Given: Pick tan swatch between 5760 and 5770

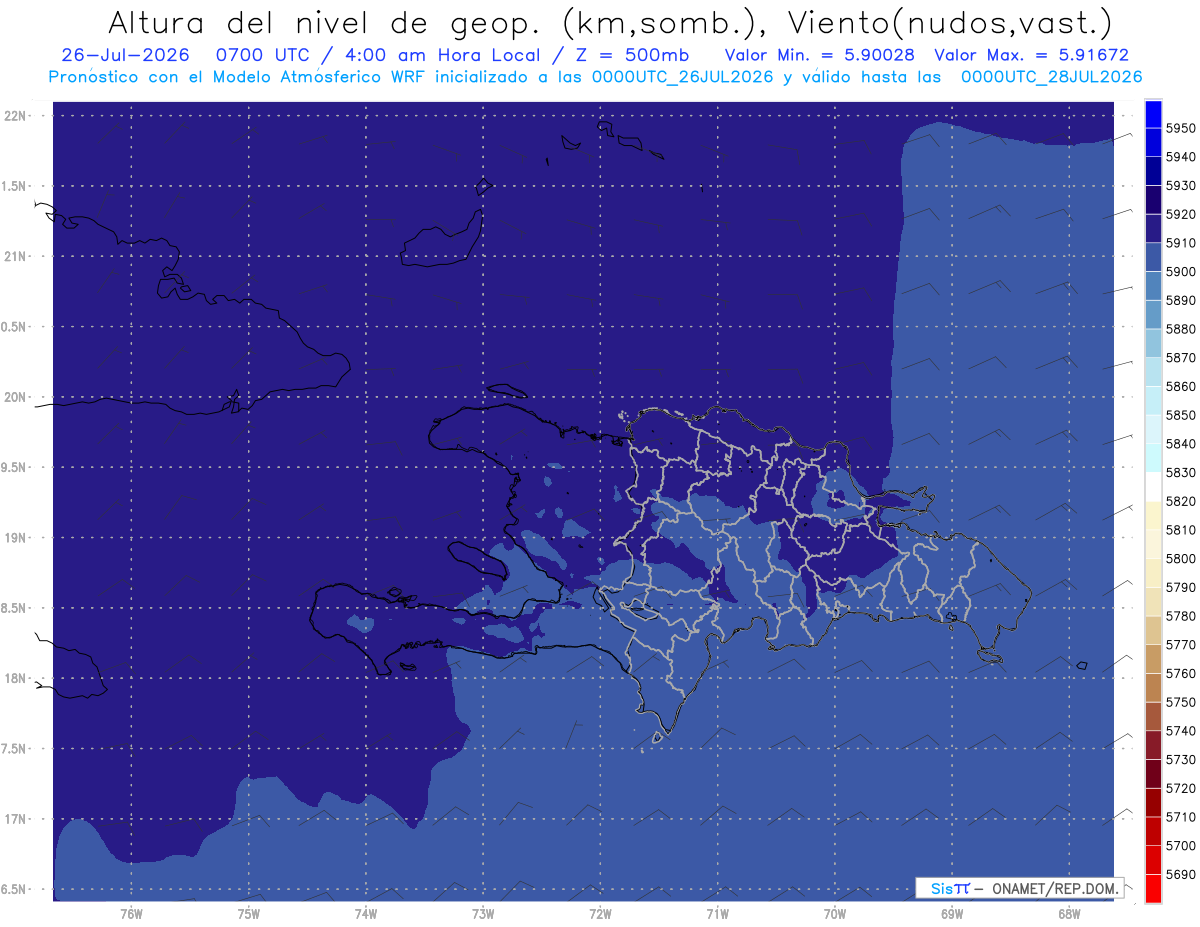Looking at the screenshot, I should point(1153,659).
